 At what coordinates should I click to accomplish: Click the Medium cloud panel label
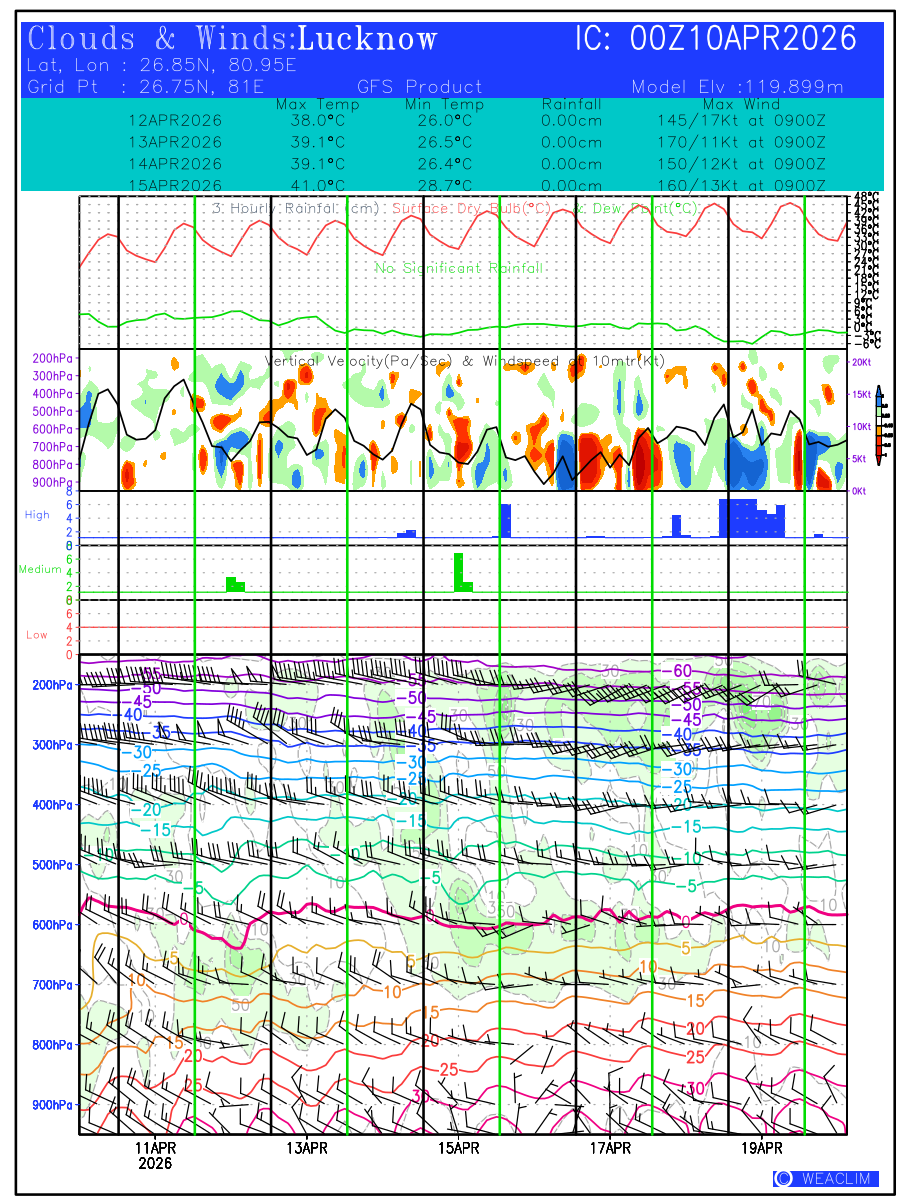[x=40, y=569]
